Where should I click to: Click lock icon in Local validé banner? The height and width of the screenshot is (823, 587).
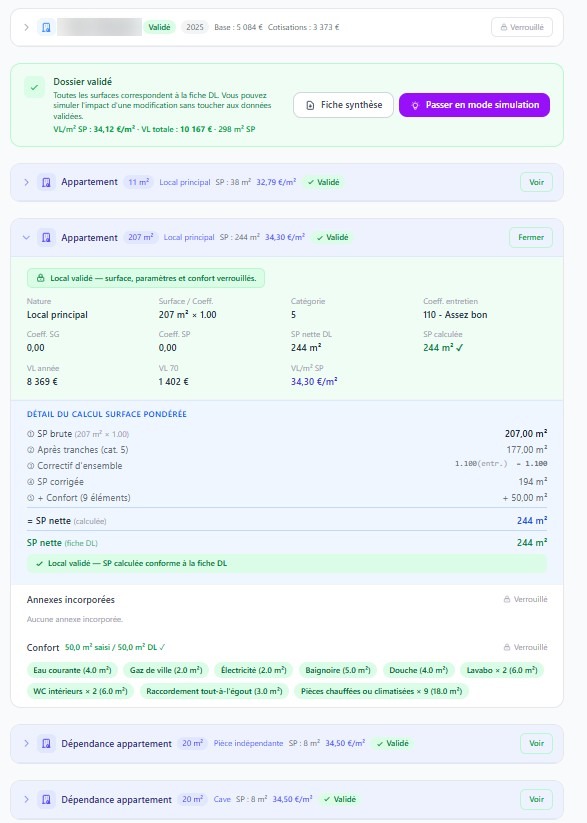point(40,278)
